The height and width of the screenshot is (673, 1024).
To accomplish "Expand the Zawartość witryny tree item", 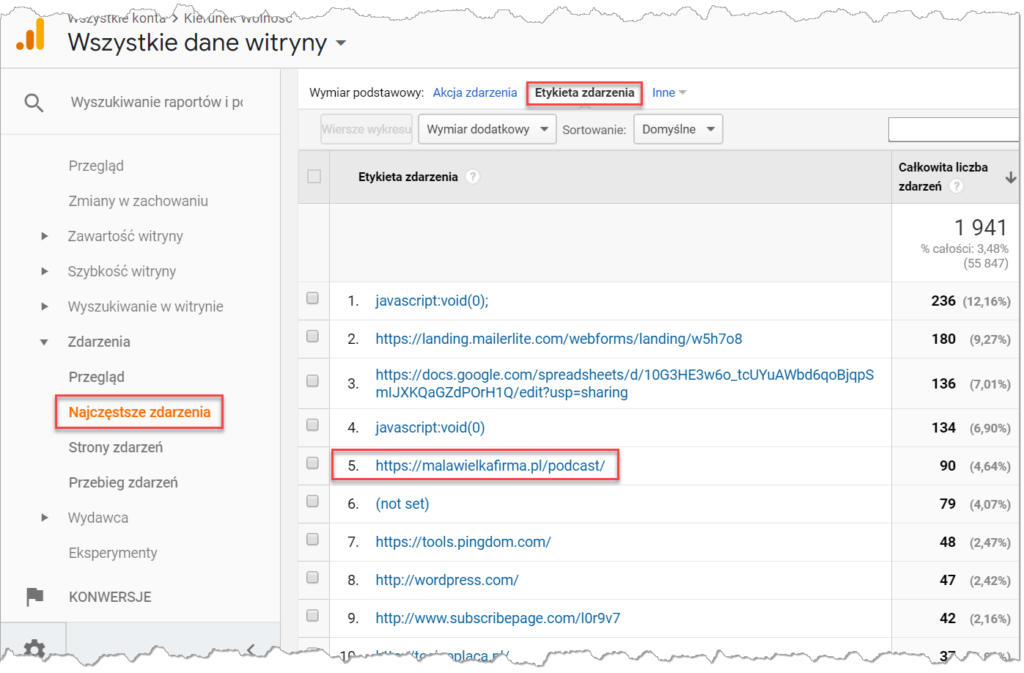I will point(44,236).
